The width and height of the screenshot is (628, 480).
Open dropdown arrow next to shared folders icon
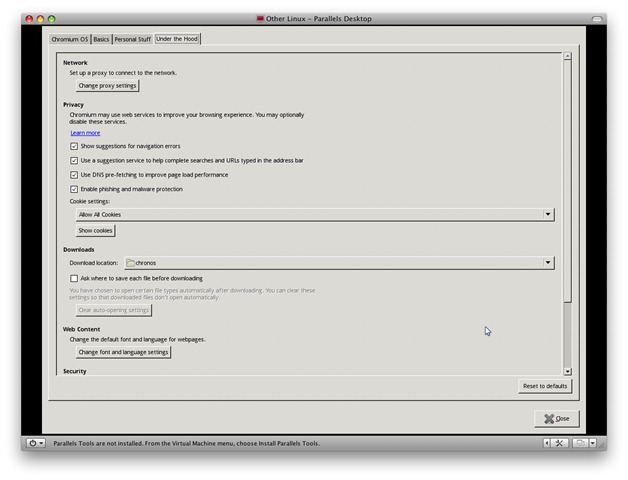click(593, 443)
